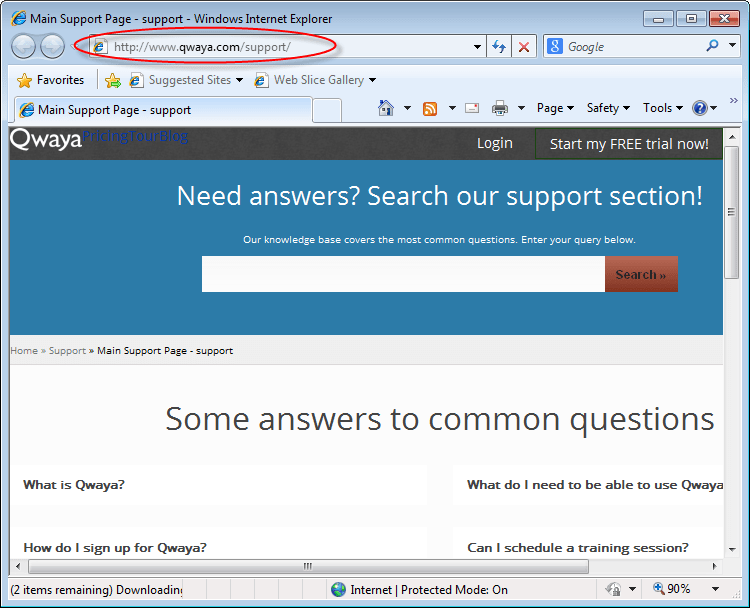Image resolution: width=750 pixels, height=608 pixels.
Task: Click the Internet Explorer logo in title bar
Action: pyautogui.click(x=19, y=18)
